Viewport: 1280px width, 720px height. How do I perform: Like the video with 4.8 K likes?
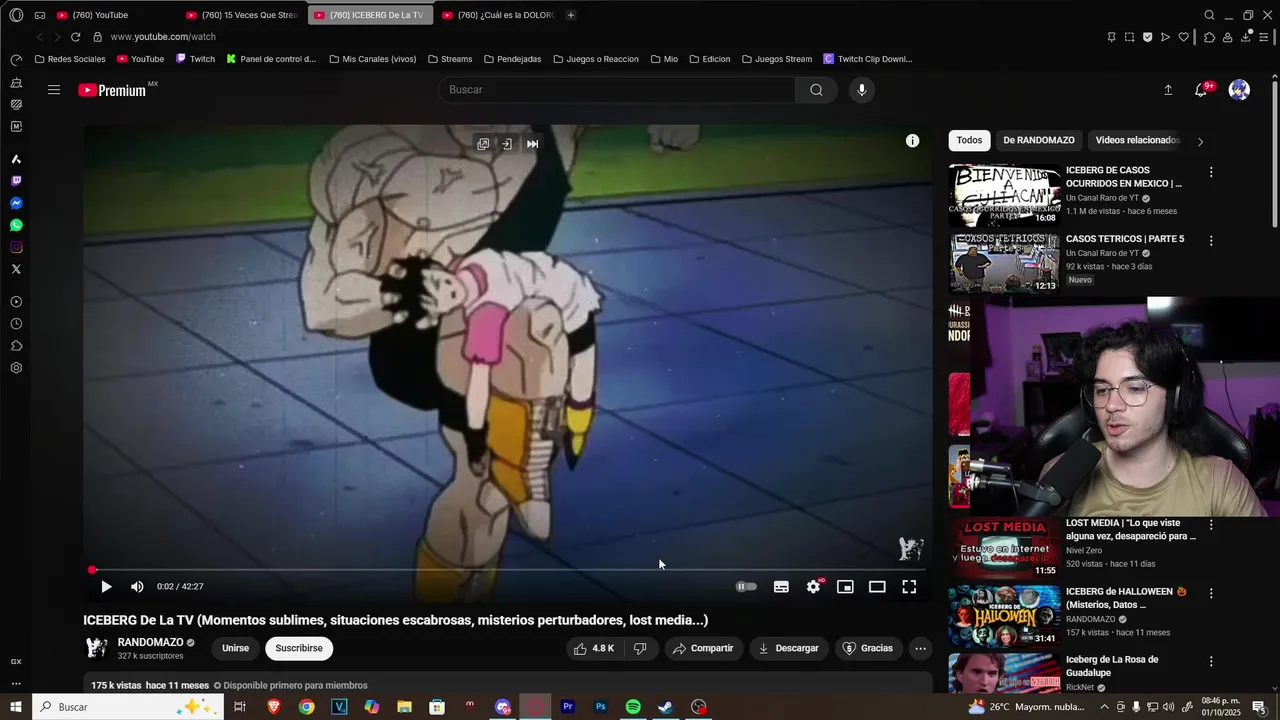594,648
